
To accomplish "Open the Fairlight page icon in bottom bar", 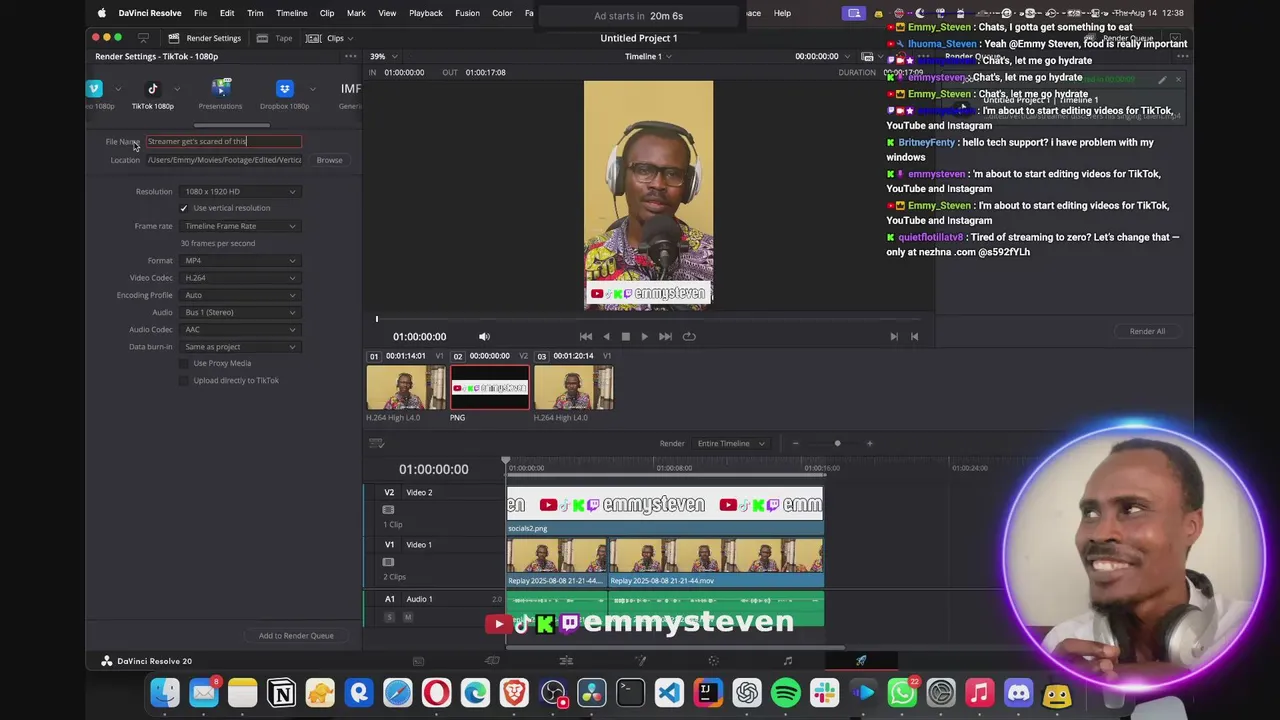I will click(787, 661).
